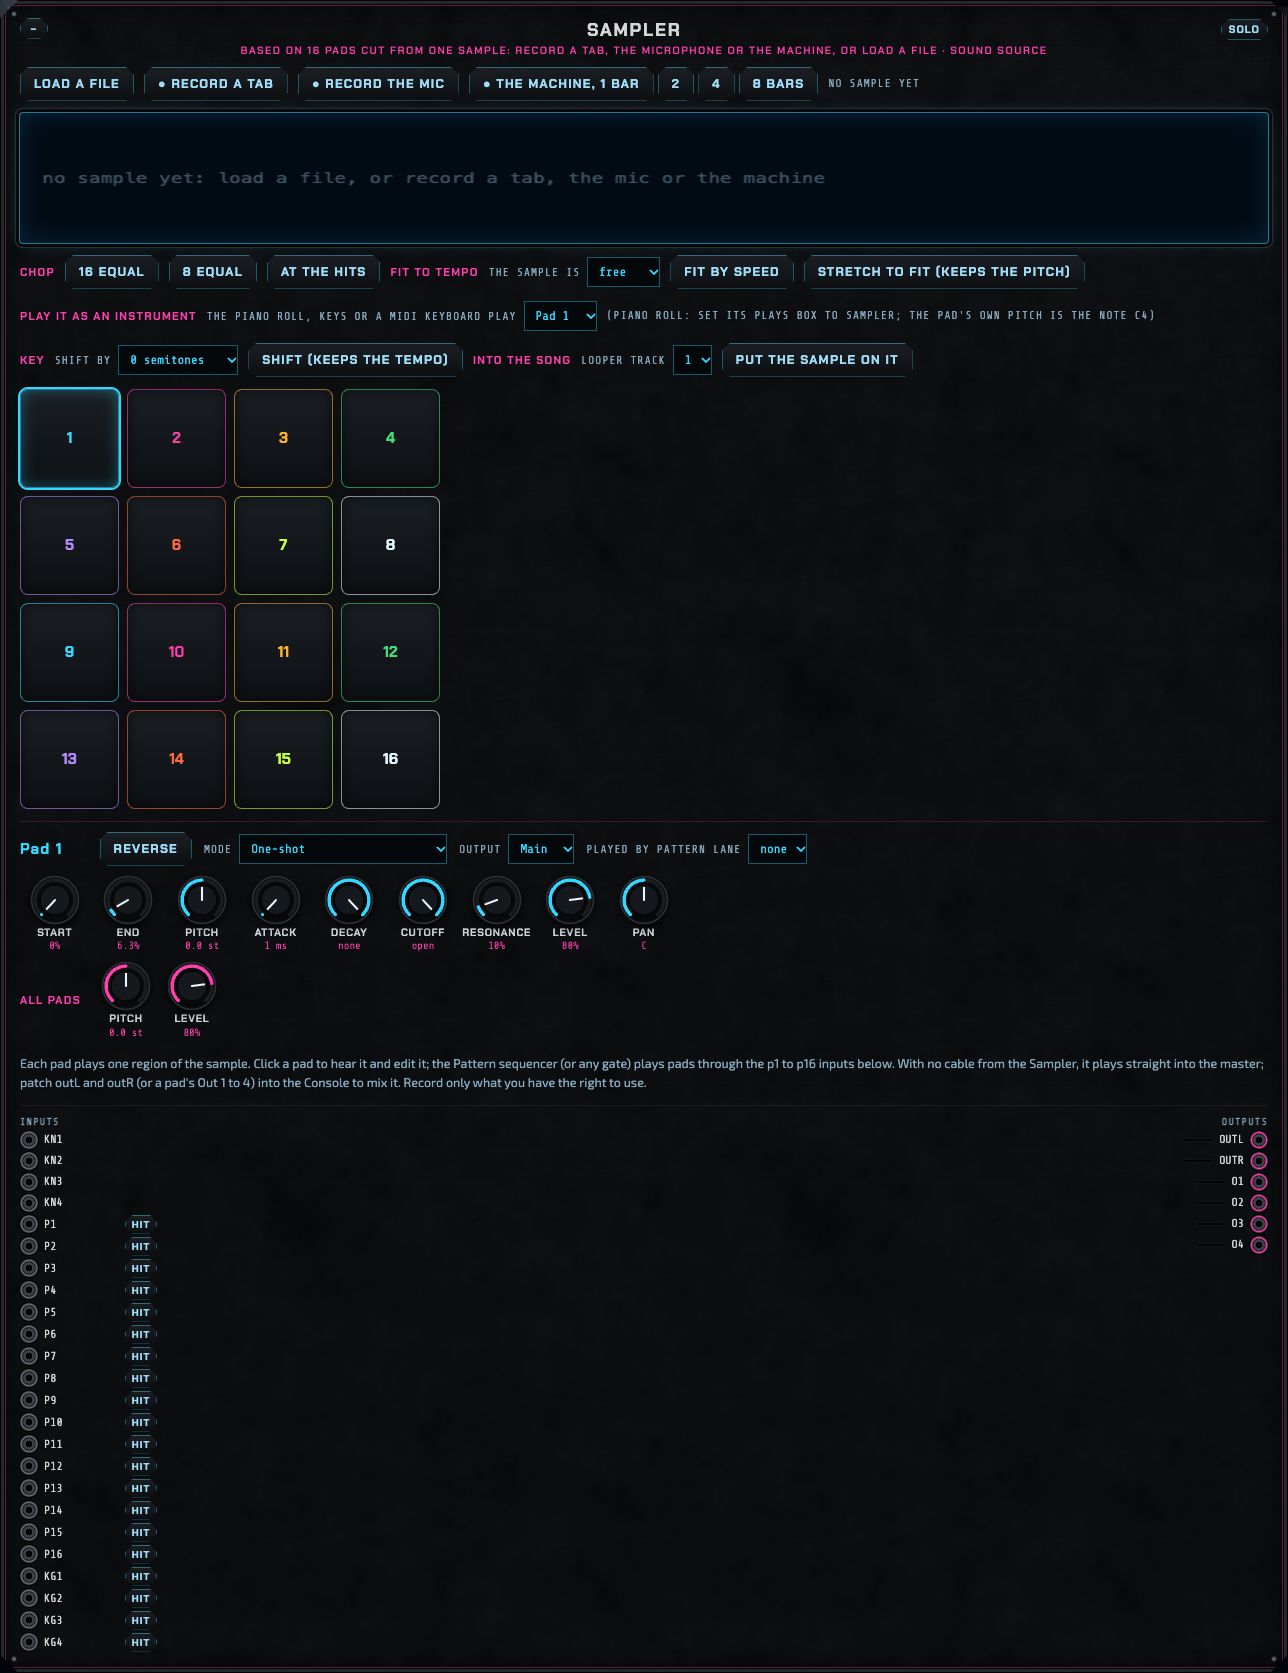
Task: Chop sample into 8 EQUAL
Action: 212,272
